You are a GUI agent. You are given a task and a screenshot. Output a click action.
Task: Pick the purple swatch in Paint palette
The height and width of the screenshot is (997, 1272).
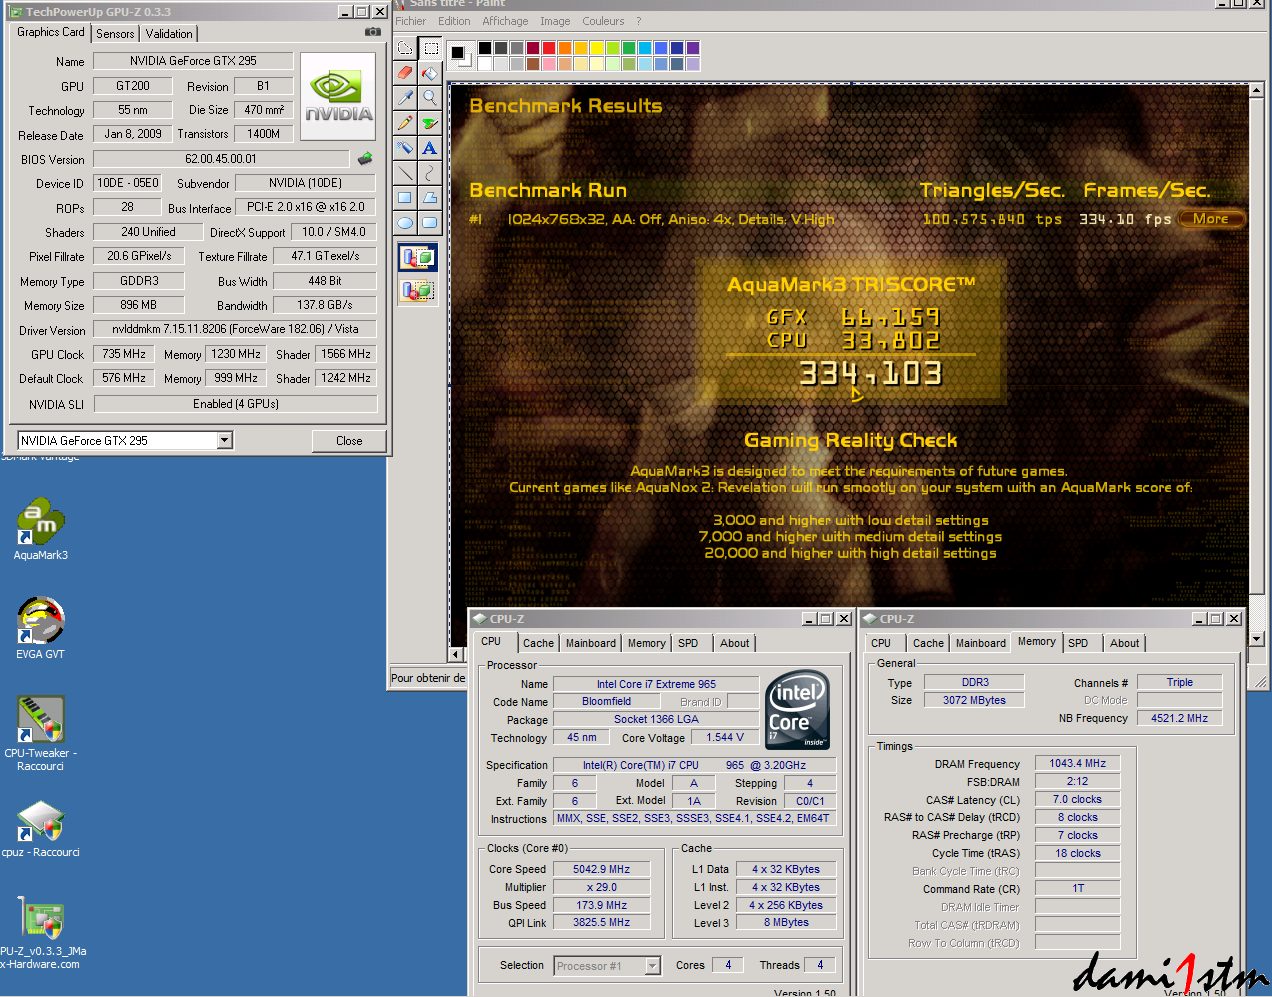(693, 48)
